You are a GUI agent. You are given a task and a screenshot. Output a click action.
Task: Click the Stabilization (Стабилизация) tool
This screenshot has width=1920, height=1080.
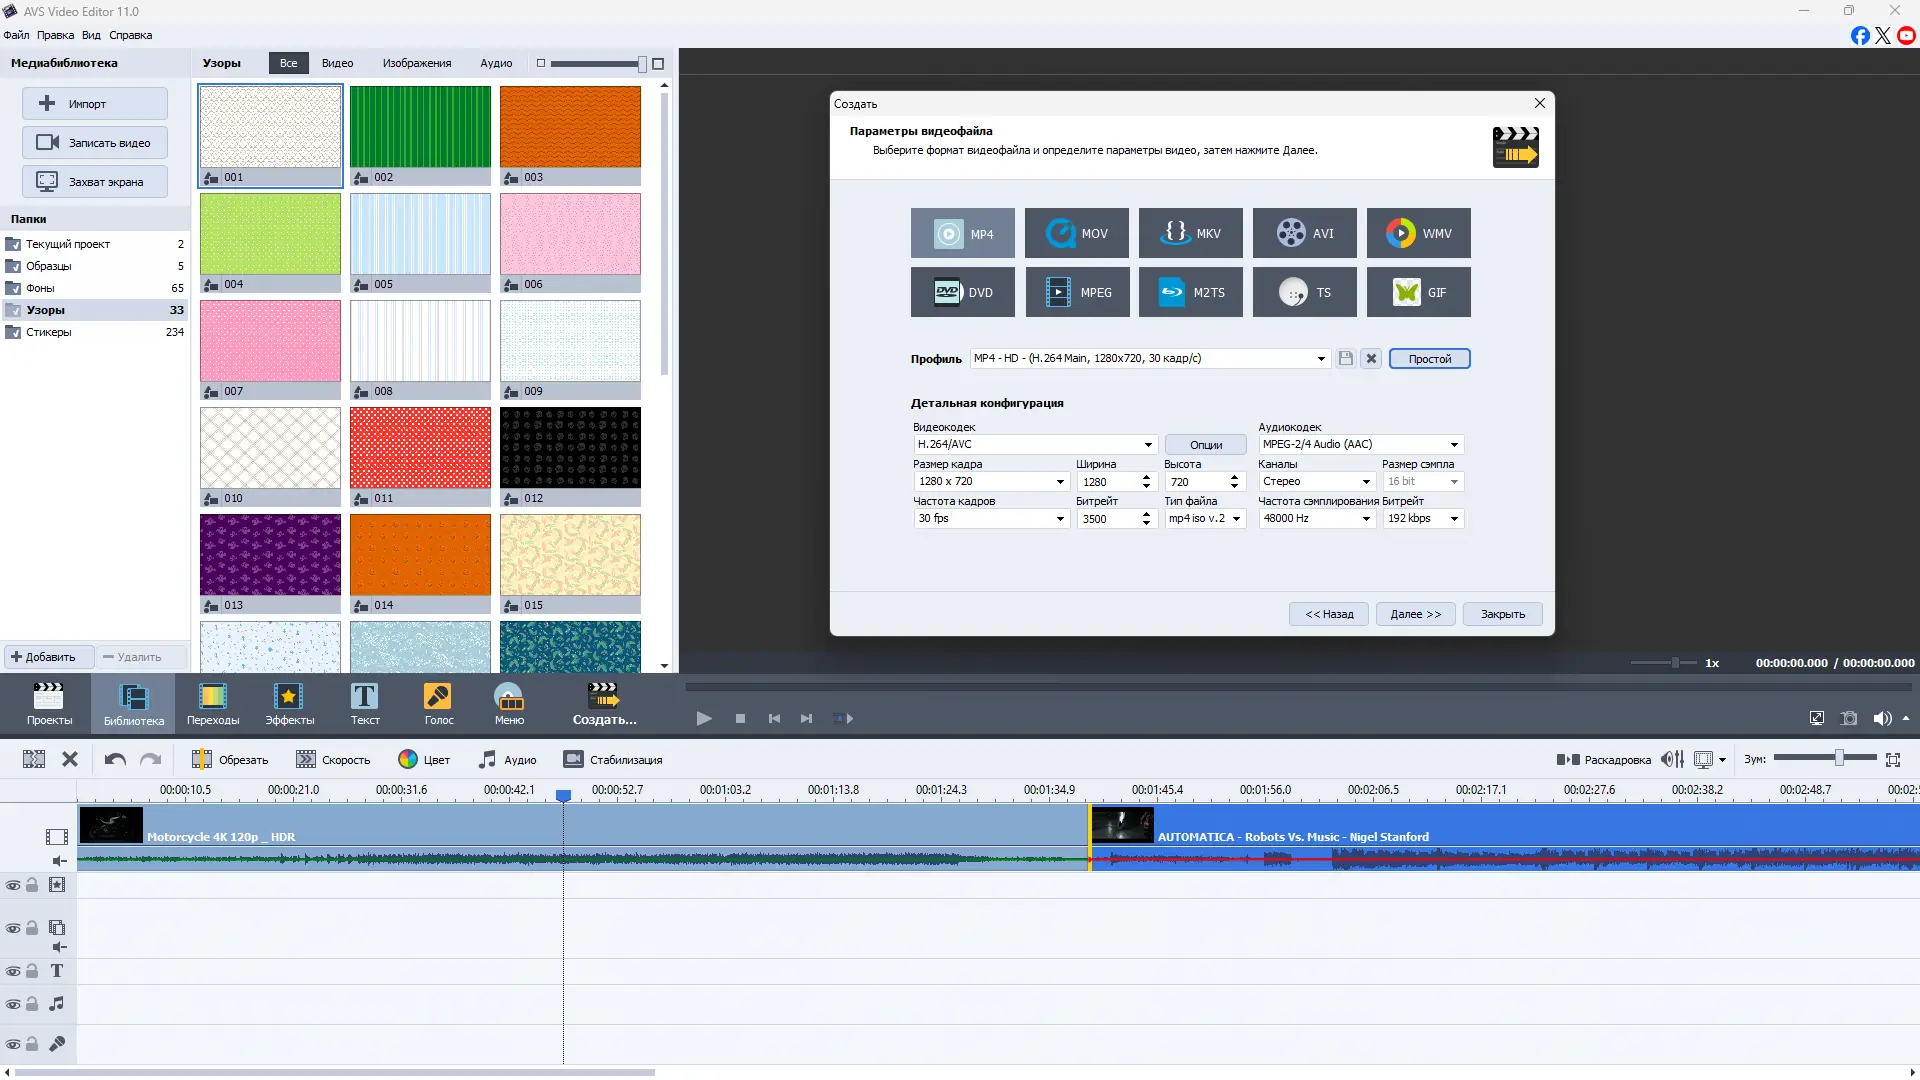click(612, 760)
